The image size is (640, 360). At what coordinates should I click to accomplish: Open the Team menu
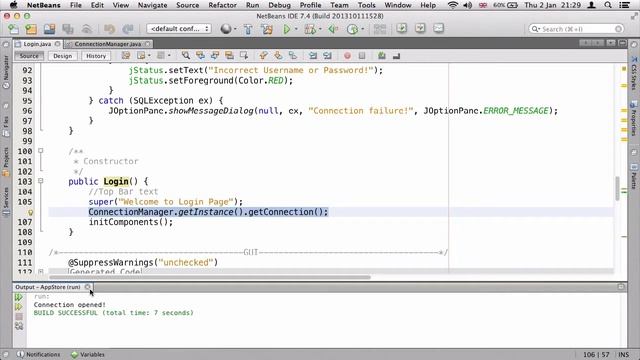pyautogui.click(x=339, y=5)
